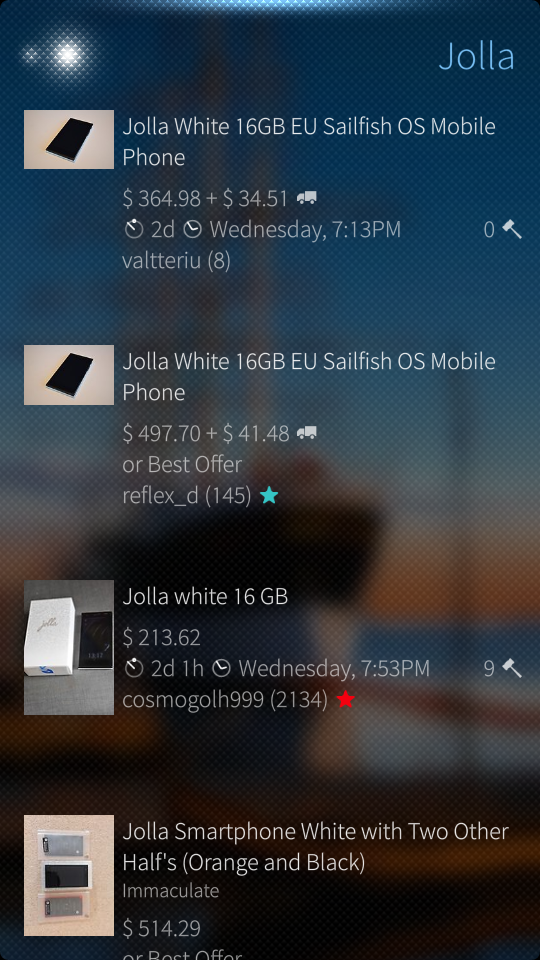The image size is (540, 960).
Task: Open first Jolla White 16GB EU Sailfish listing
Action: pyautogui.click(x=270, y=192)
